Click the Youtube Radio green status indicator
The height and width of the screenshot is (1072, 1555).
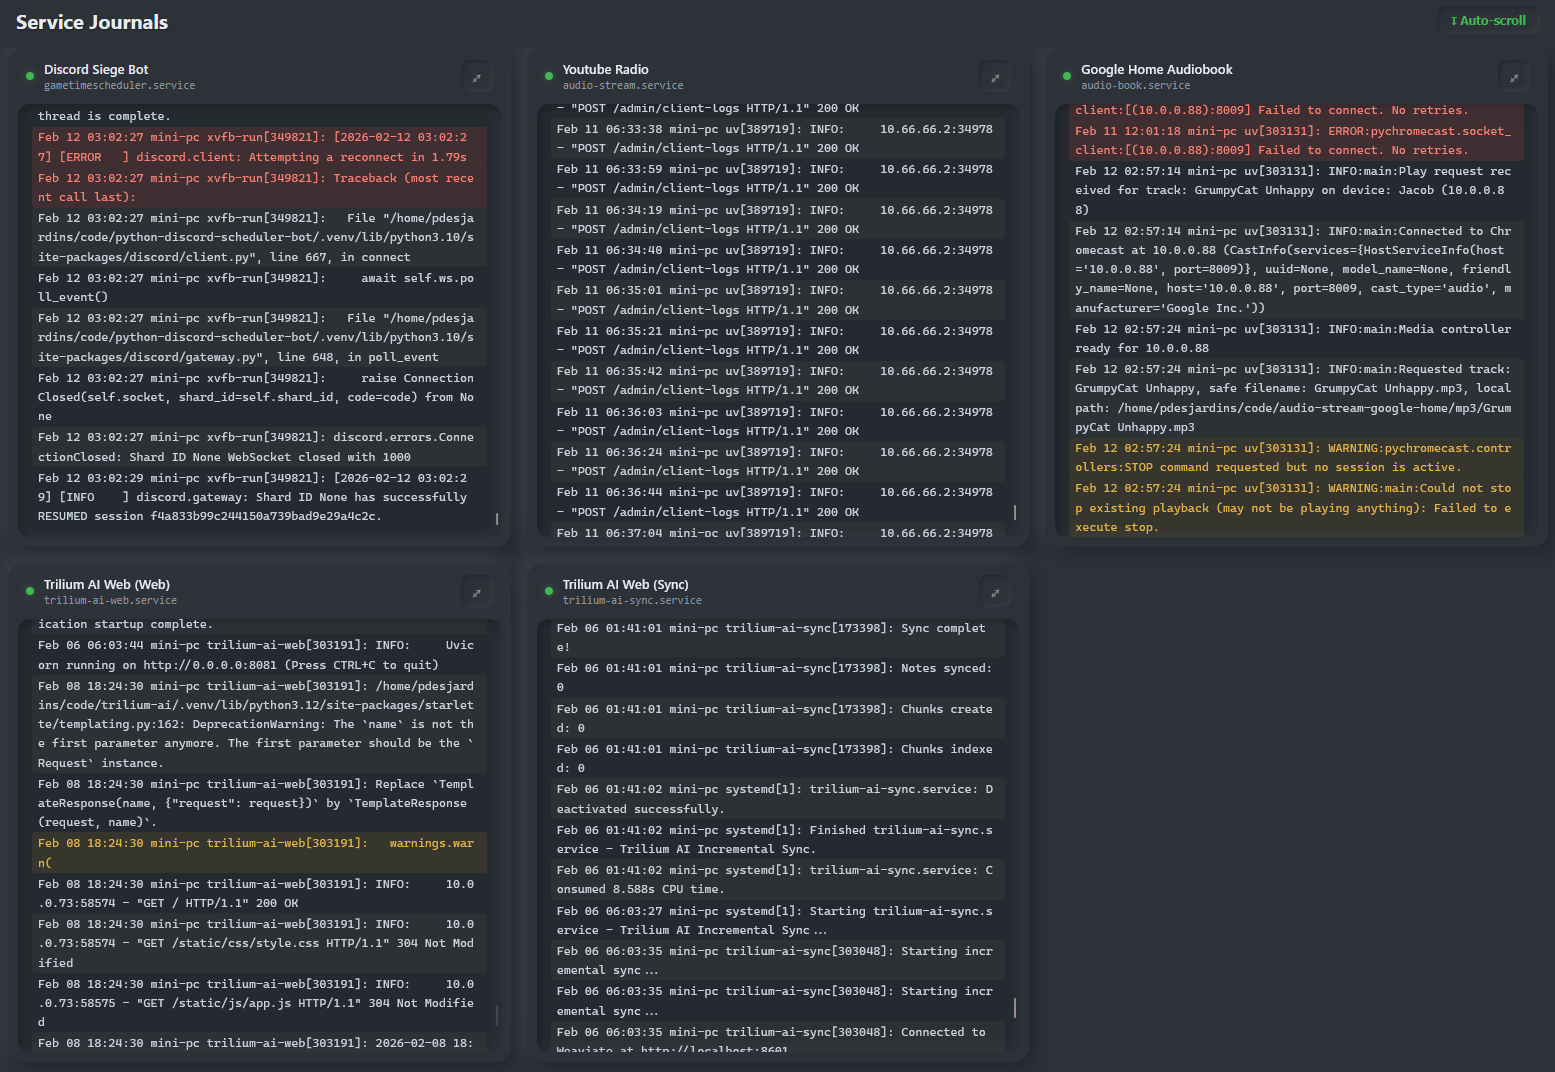(x=548, y=76)
